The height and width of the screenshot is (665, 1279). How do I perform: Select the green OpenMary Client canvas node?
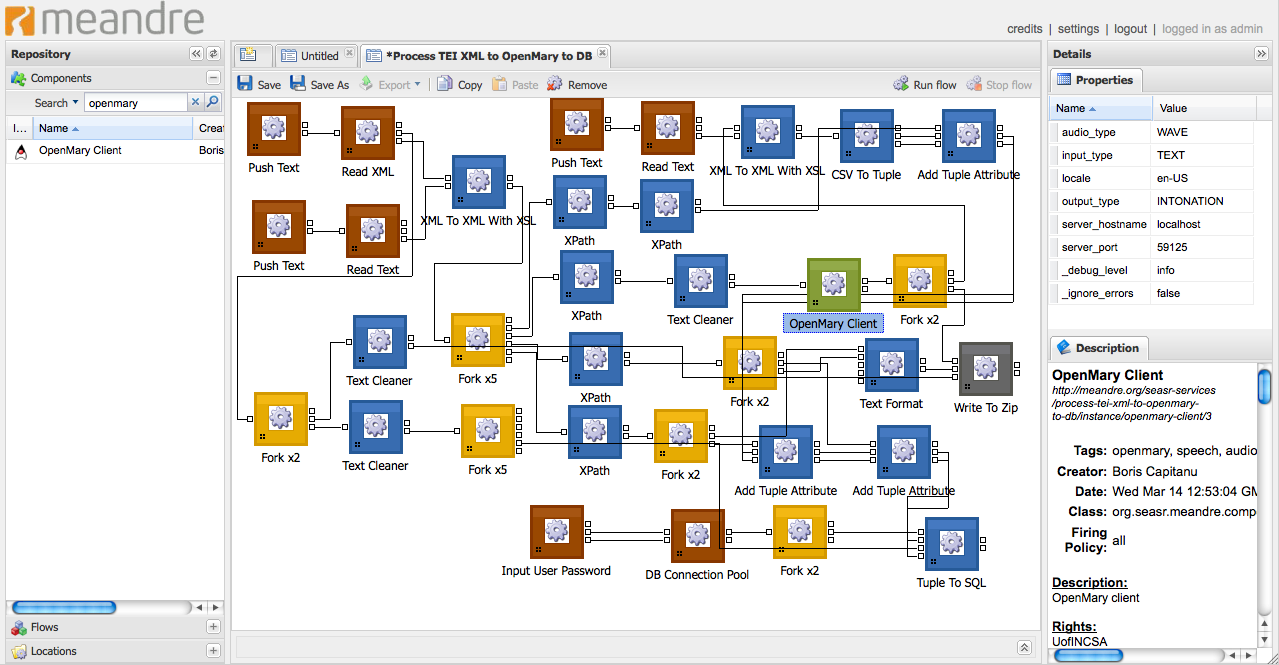834,285
